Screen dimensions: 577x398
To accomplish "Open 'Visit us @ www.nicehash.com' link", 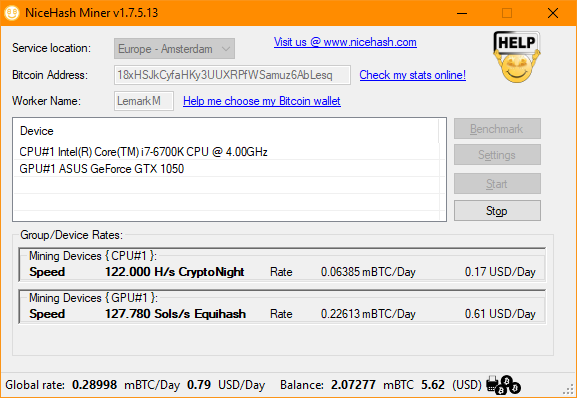I will 345,42.
